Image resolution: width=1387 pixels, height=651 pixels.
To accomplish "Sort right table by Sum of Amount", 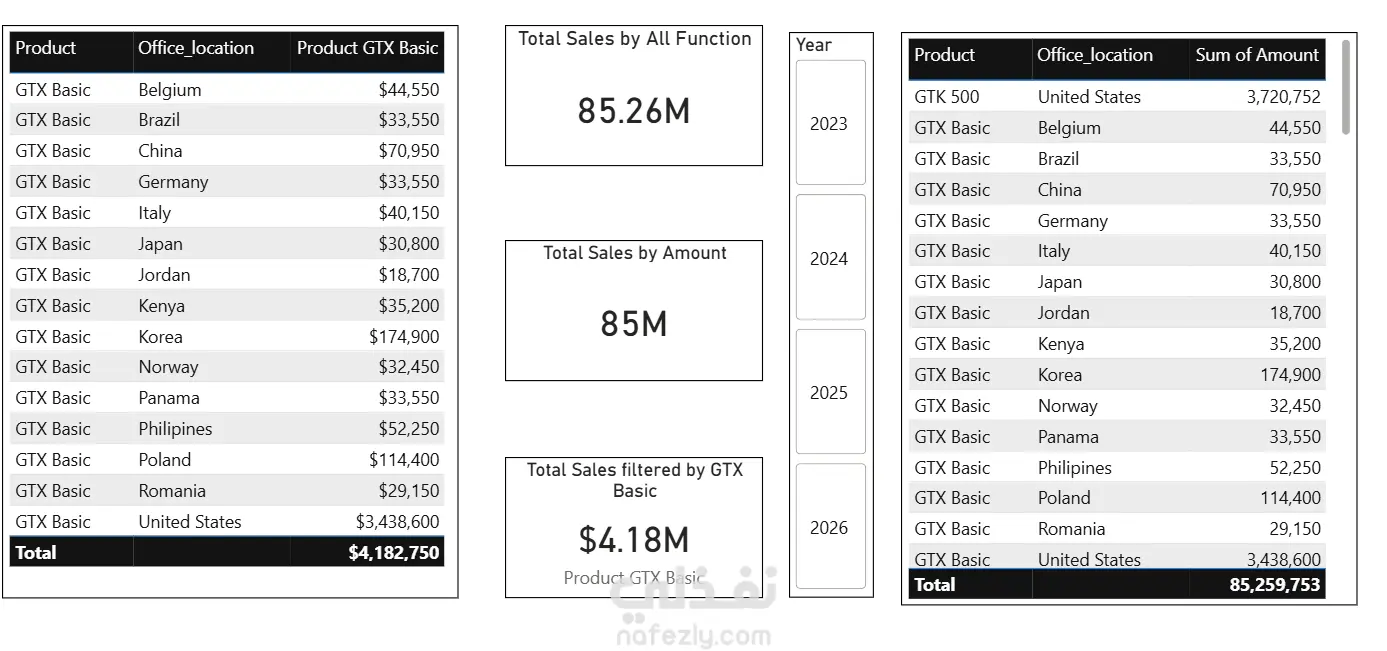I will pyautogui.click(x=1257, y=55).
